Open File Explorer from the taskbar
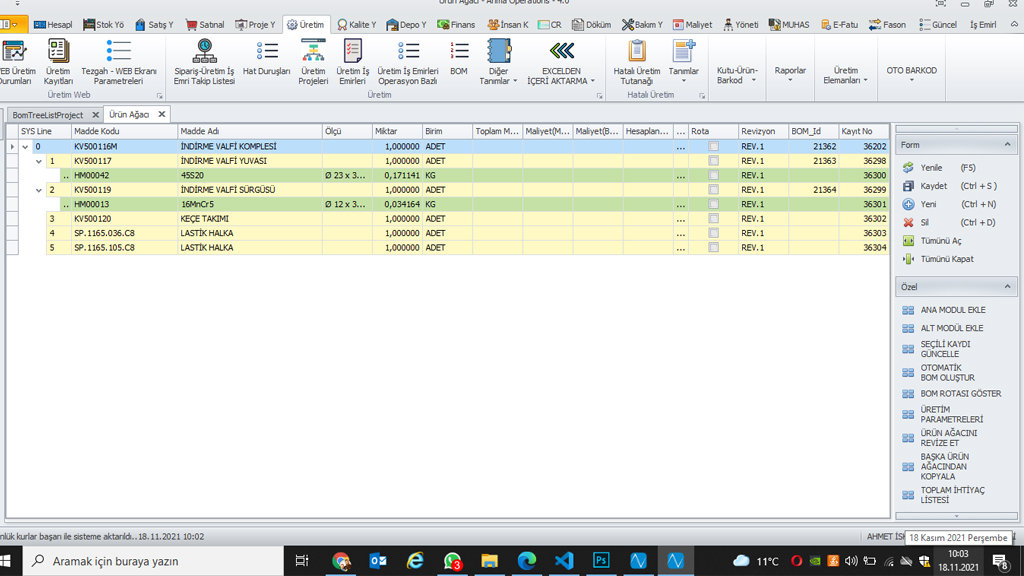The height and width of the screenshot is (576, 1024). tap(489, 560)
